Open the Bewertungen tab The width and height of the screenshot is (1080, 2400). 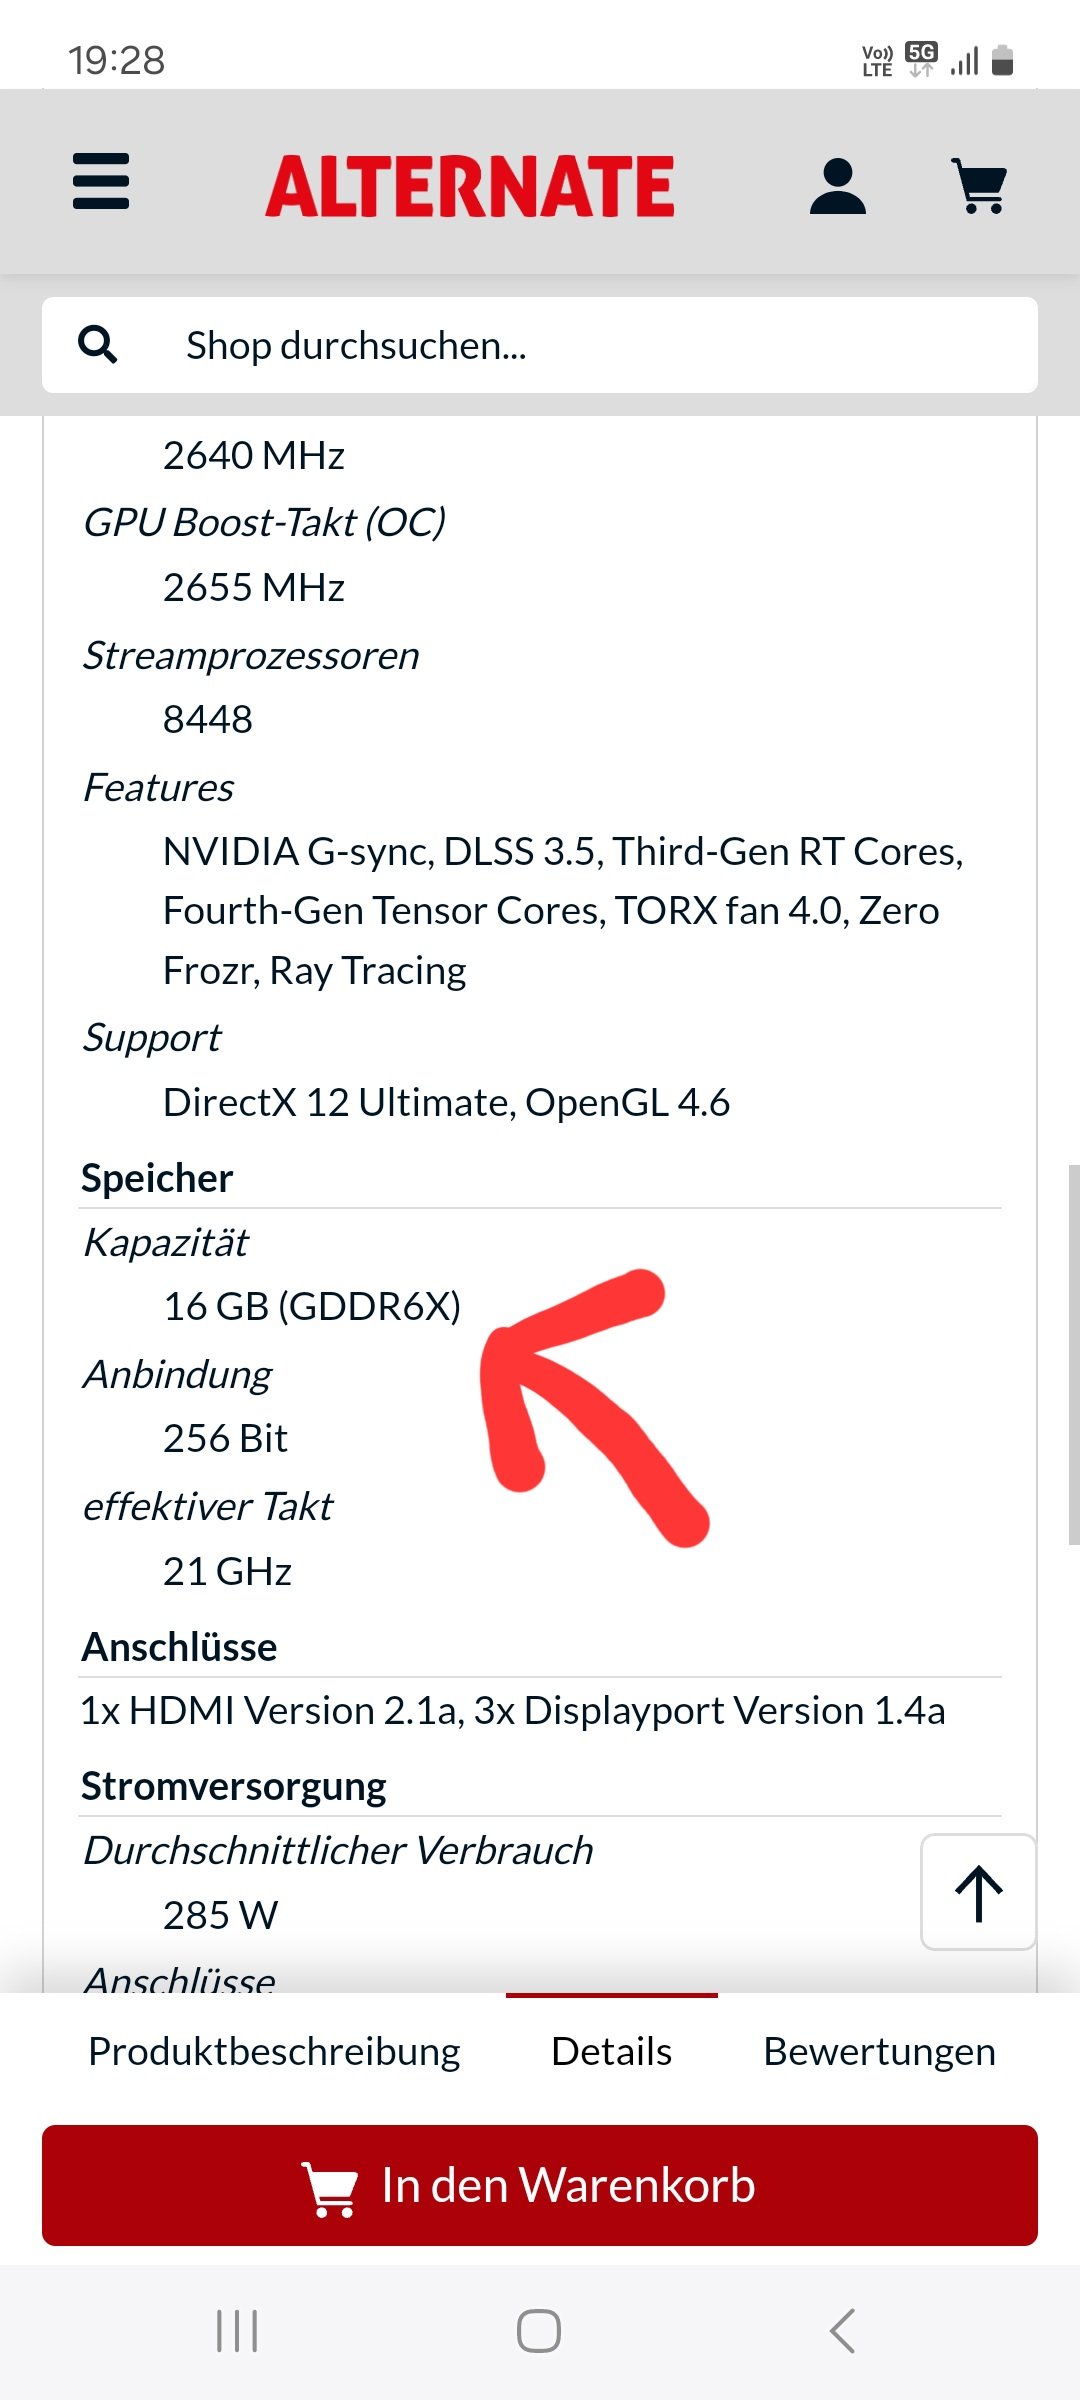click(879, 2052)
